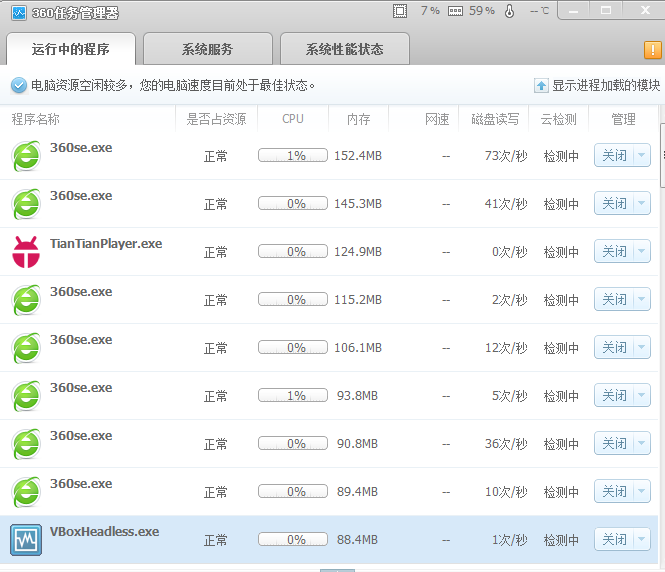Click the TianTianPlayer.exe process name

pos(106,244)
